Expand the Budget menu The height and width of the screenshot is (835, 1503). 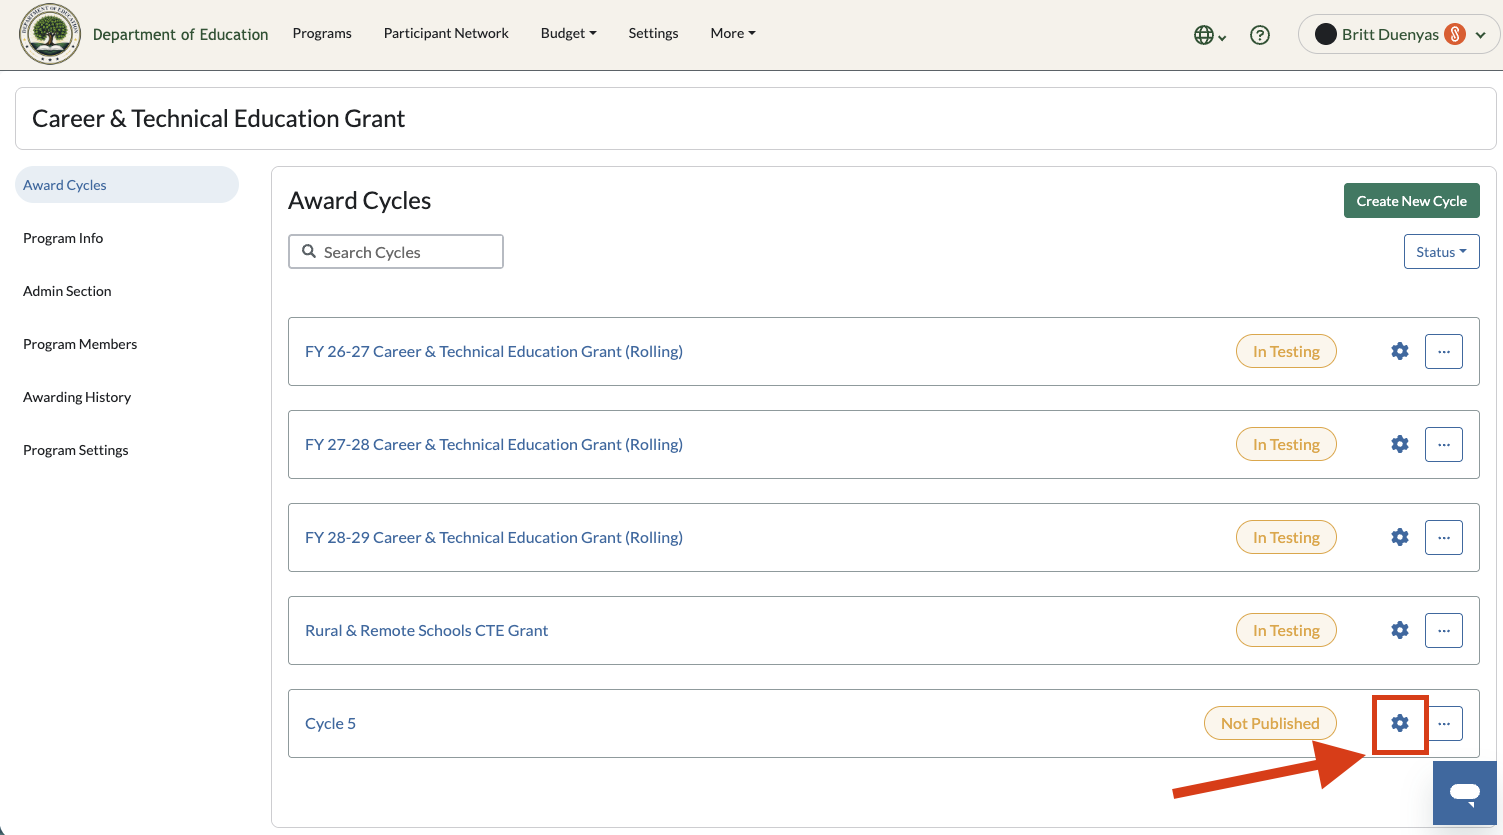point(568,33)
